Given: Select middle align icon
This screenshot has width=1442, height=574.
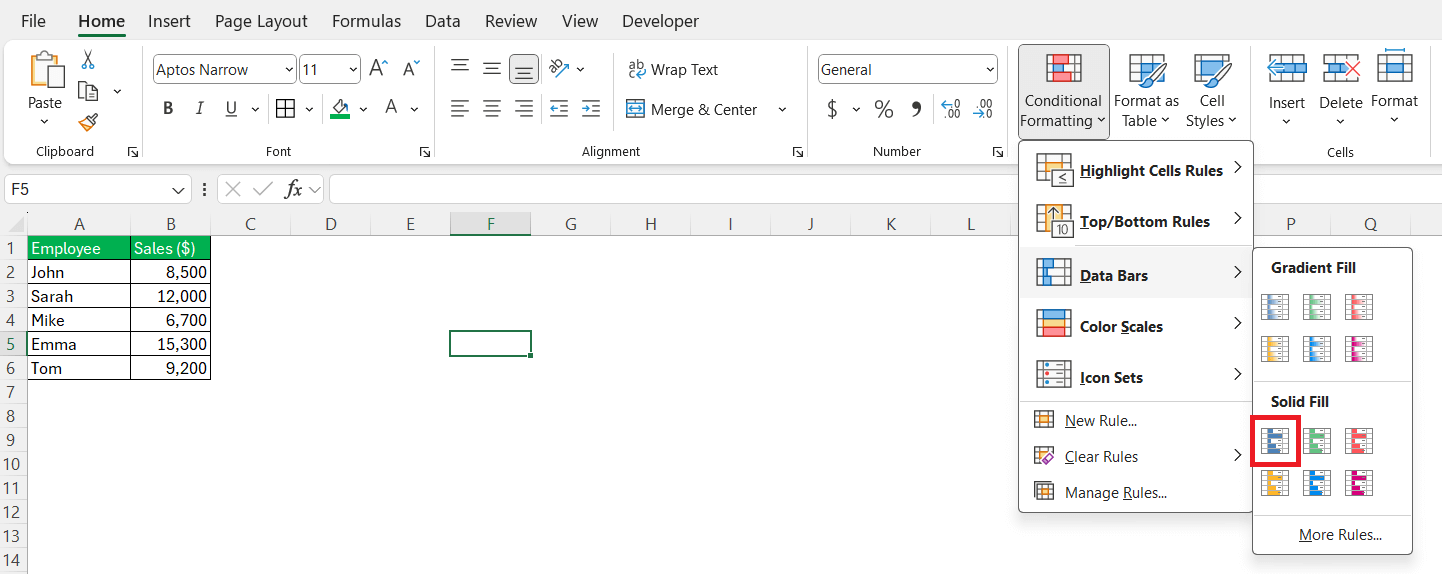Looking at the screenshot, I should (492, 68).
